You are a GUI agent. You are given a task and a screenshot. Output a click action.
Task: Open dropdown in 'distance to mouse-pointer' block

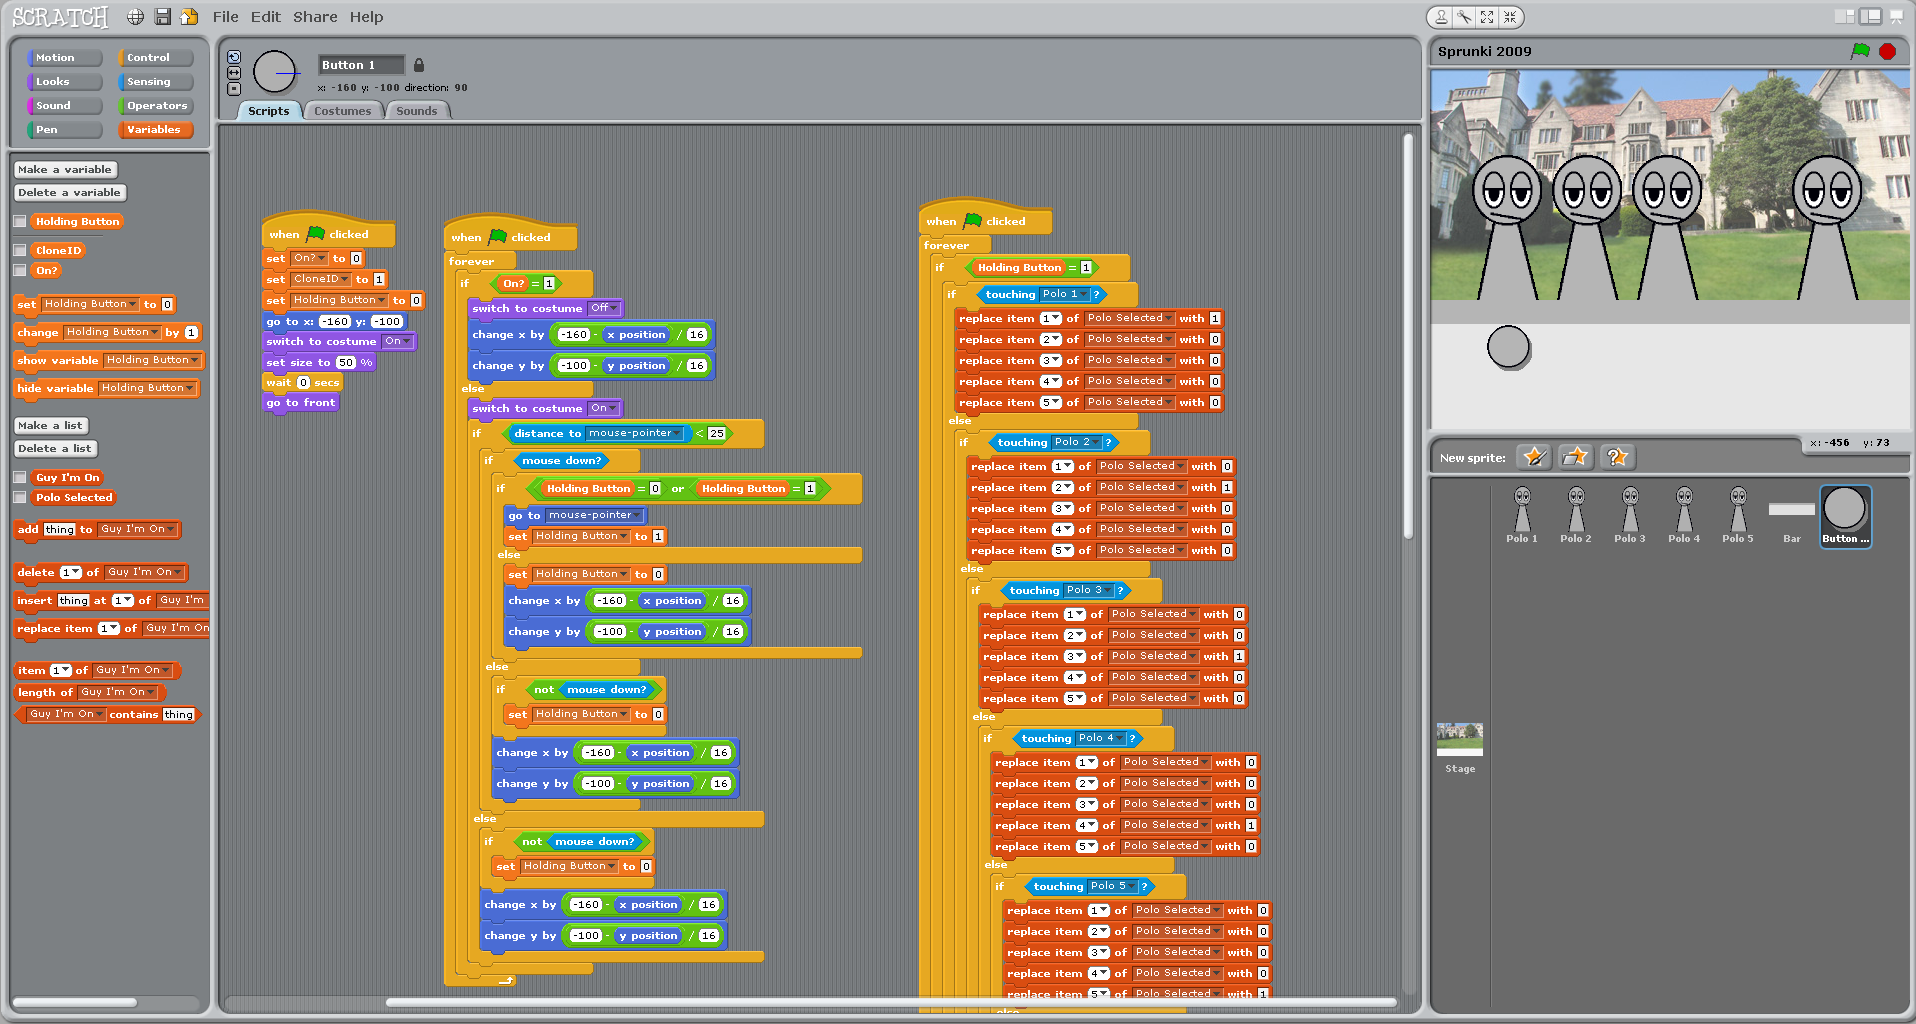(x=677, y=434)
